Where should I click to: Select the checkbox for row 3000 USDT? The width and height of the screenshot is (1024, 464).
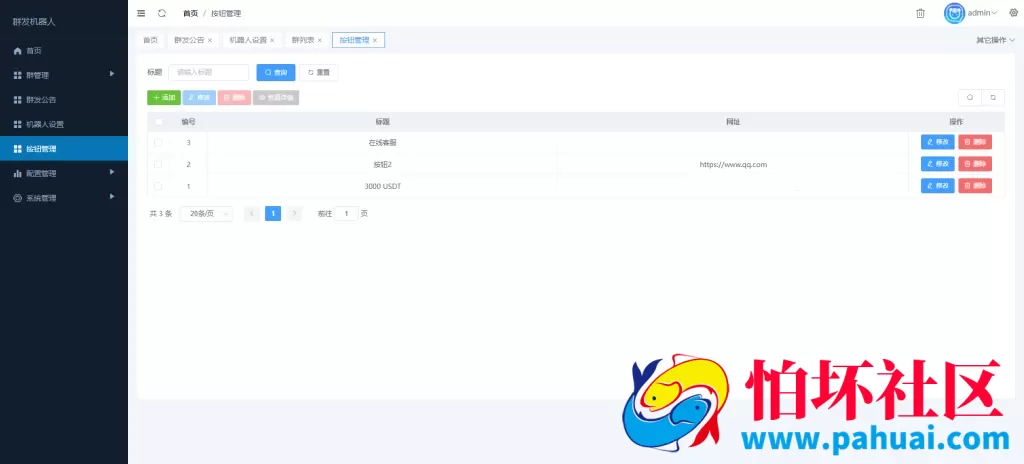pyautogui.click(x=158, y=186)
